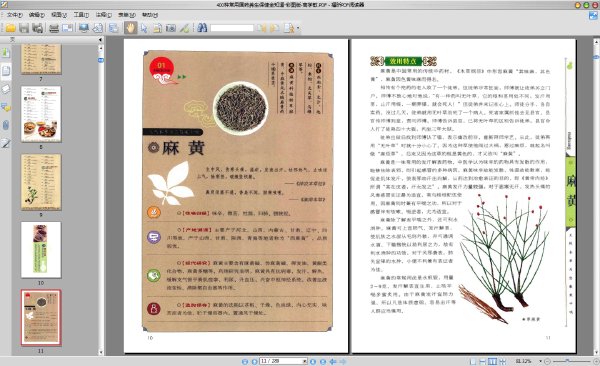Open the zoom percentage dropdown
This screenshot has height=366, width=600.
coord(540,361)
